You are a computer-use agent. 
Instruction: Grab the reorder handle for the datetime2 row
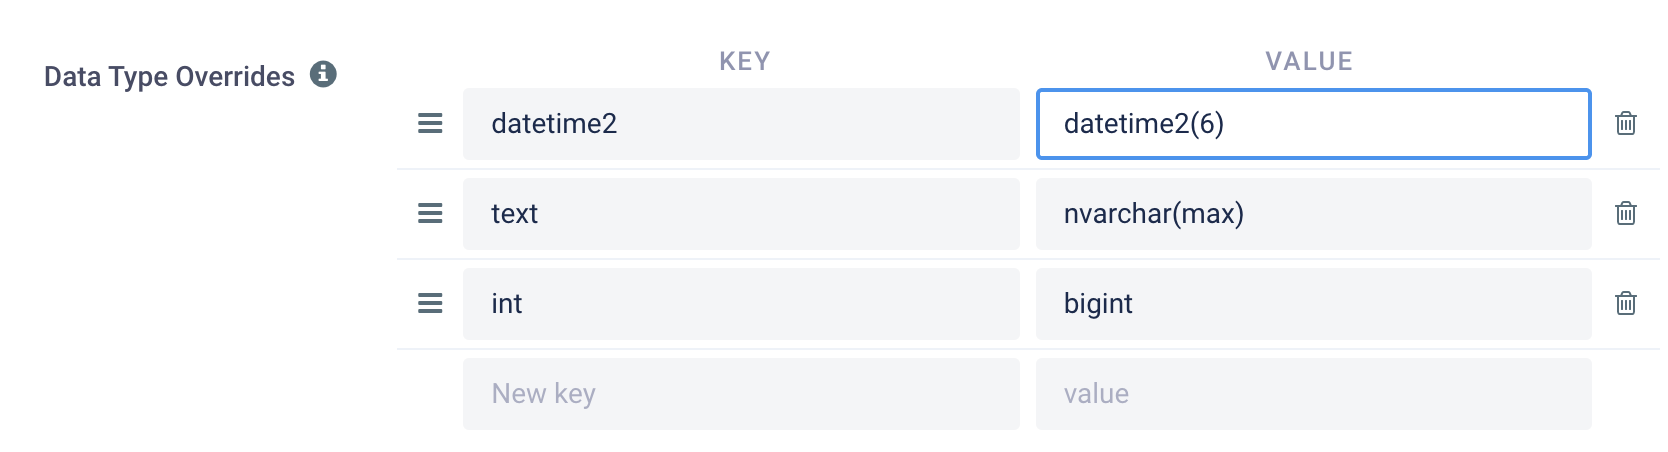click(x=430, y=124)
